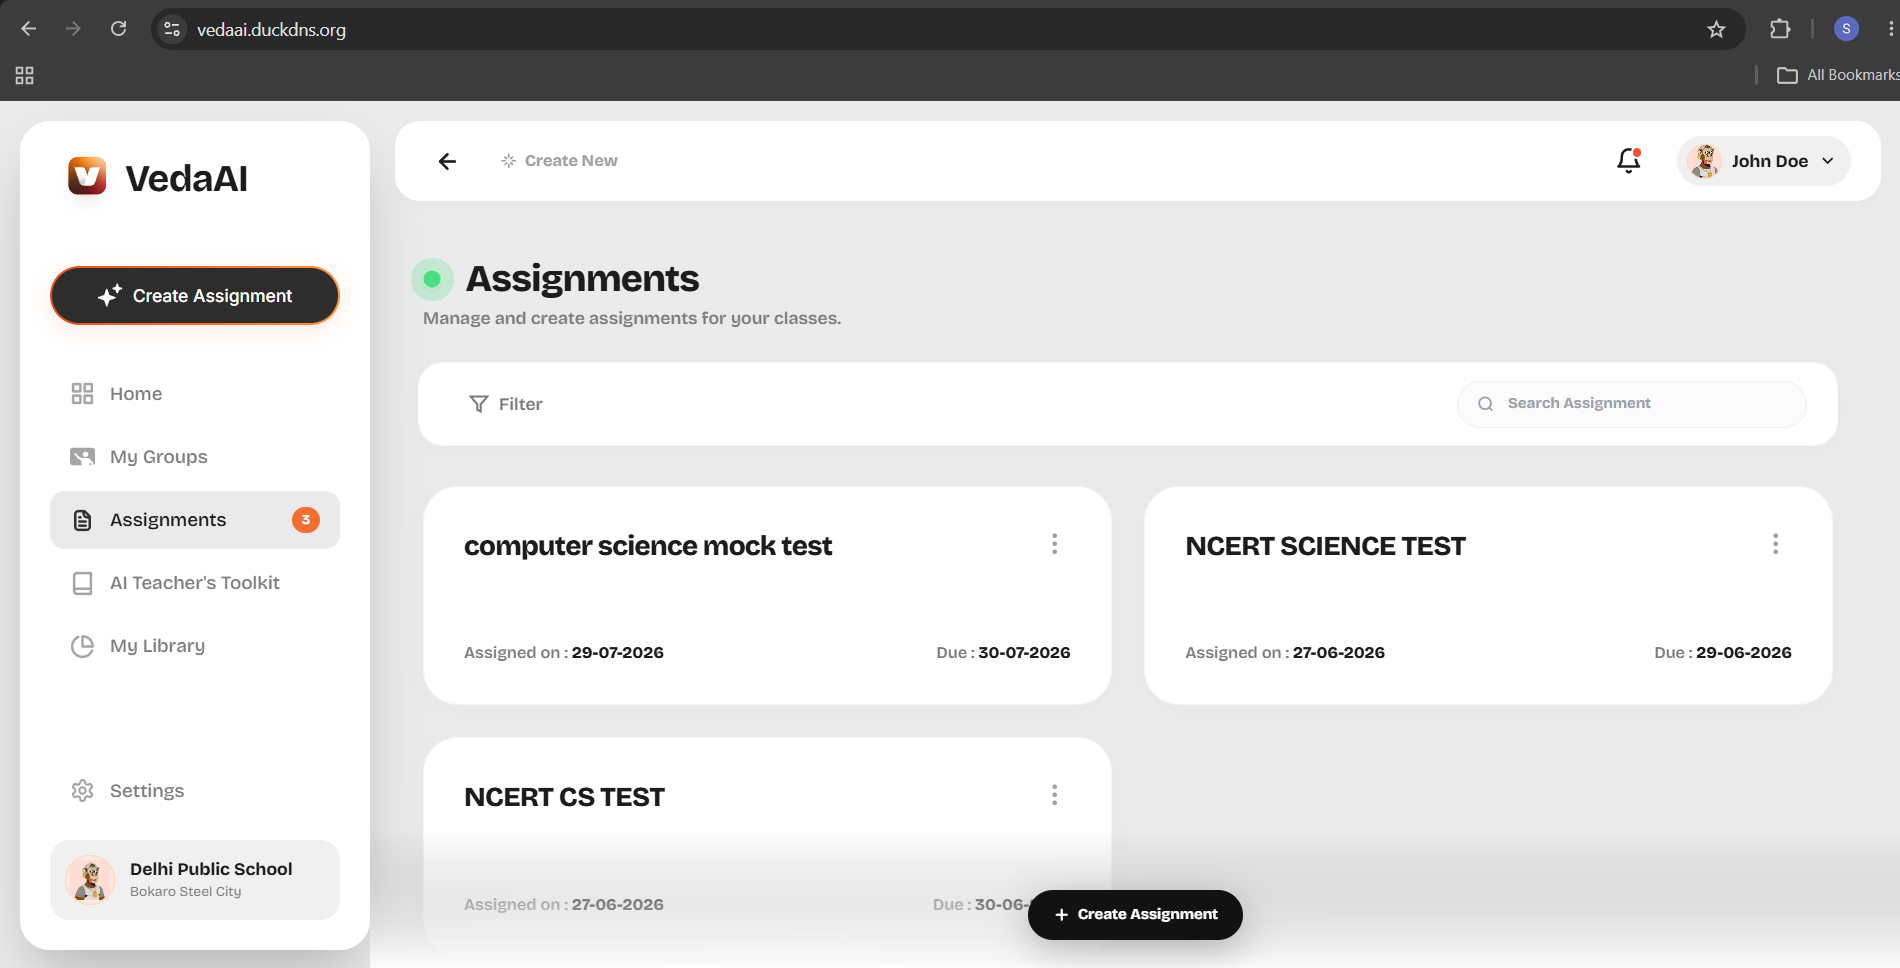The height and width of the screenshot is (968, 1900).
Task: Expand the John Doe profile dropdown
Action: pos(1763,161)
